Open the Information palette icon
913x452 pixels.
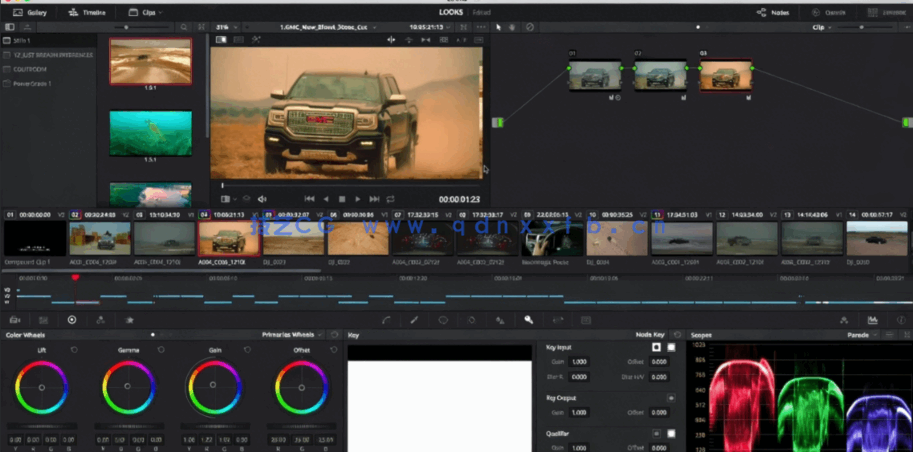901,320
